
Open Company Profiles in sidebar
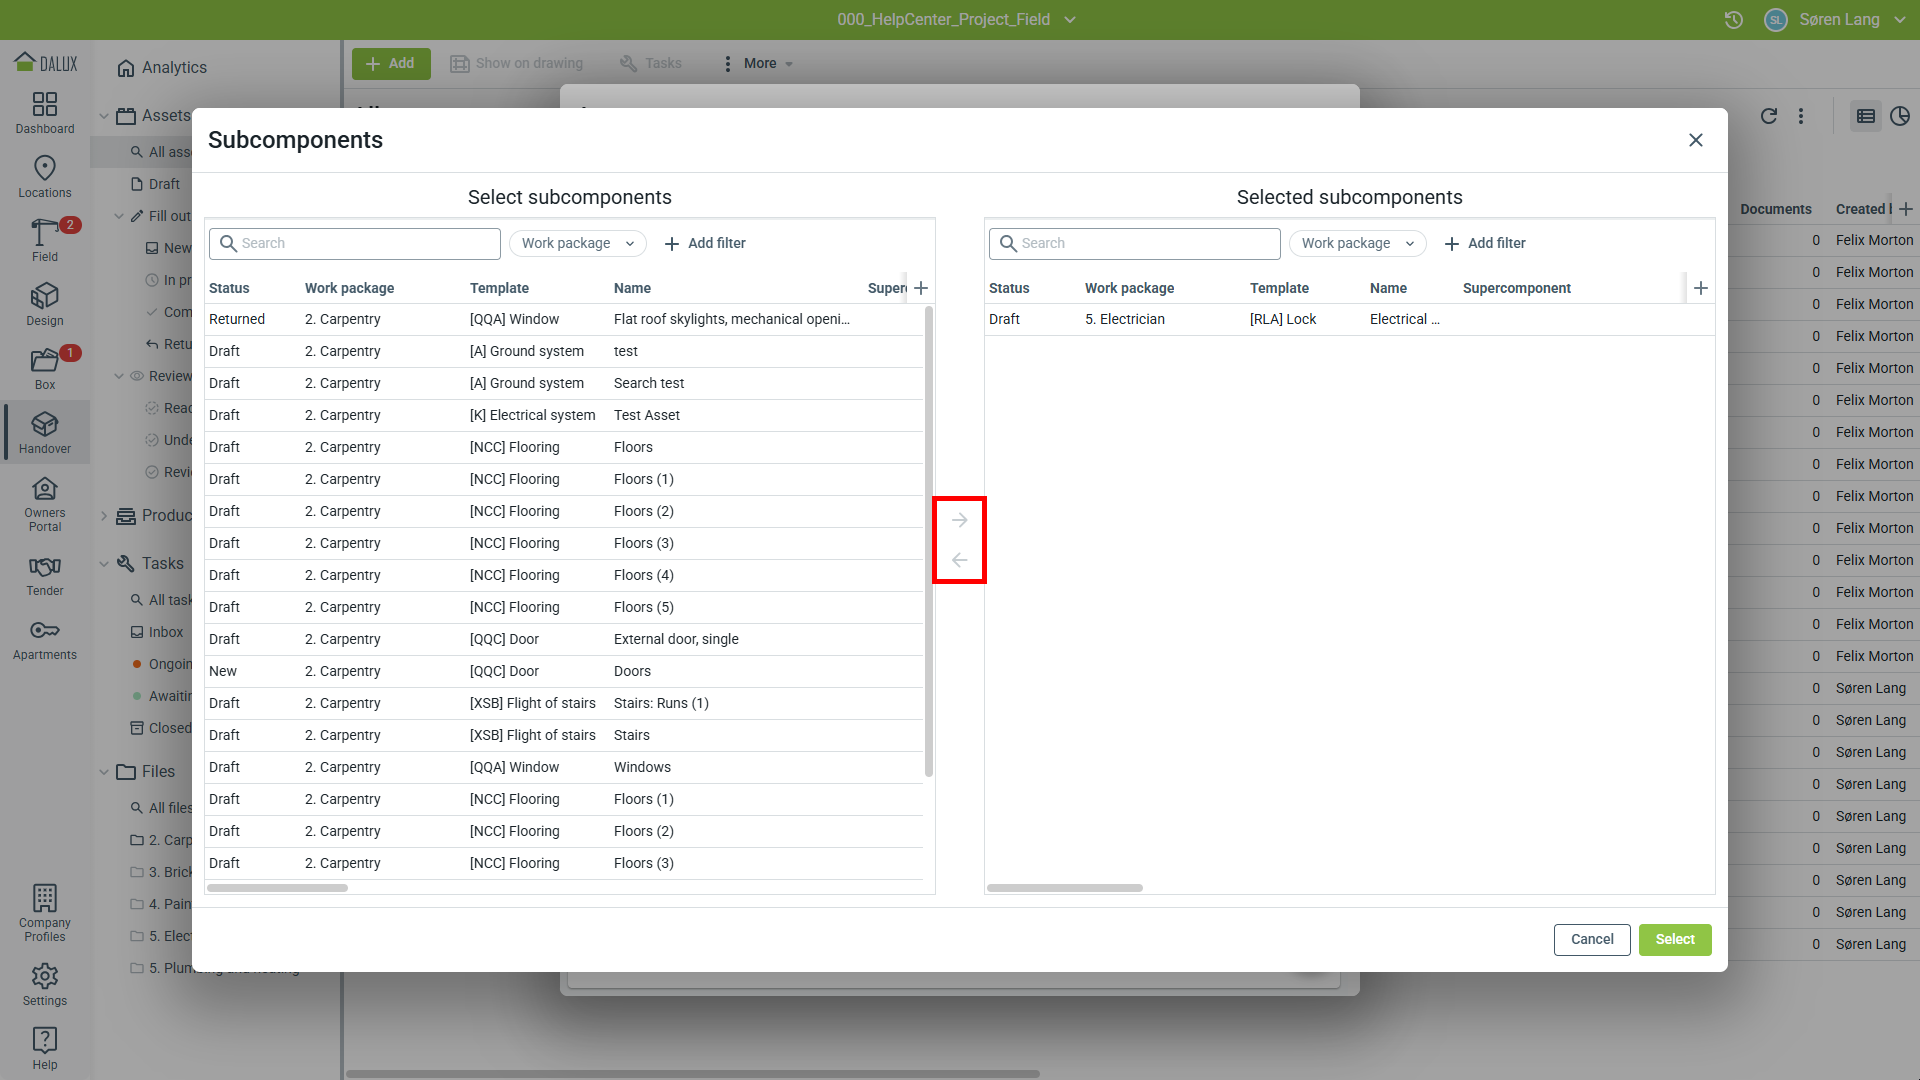pos(45,912)
